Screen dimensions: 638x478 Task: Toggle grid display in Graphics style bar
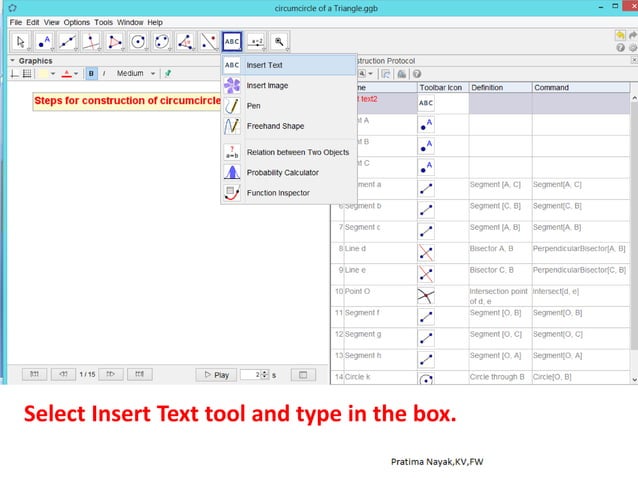[27, 73]
